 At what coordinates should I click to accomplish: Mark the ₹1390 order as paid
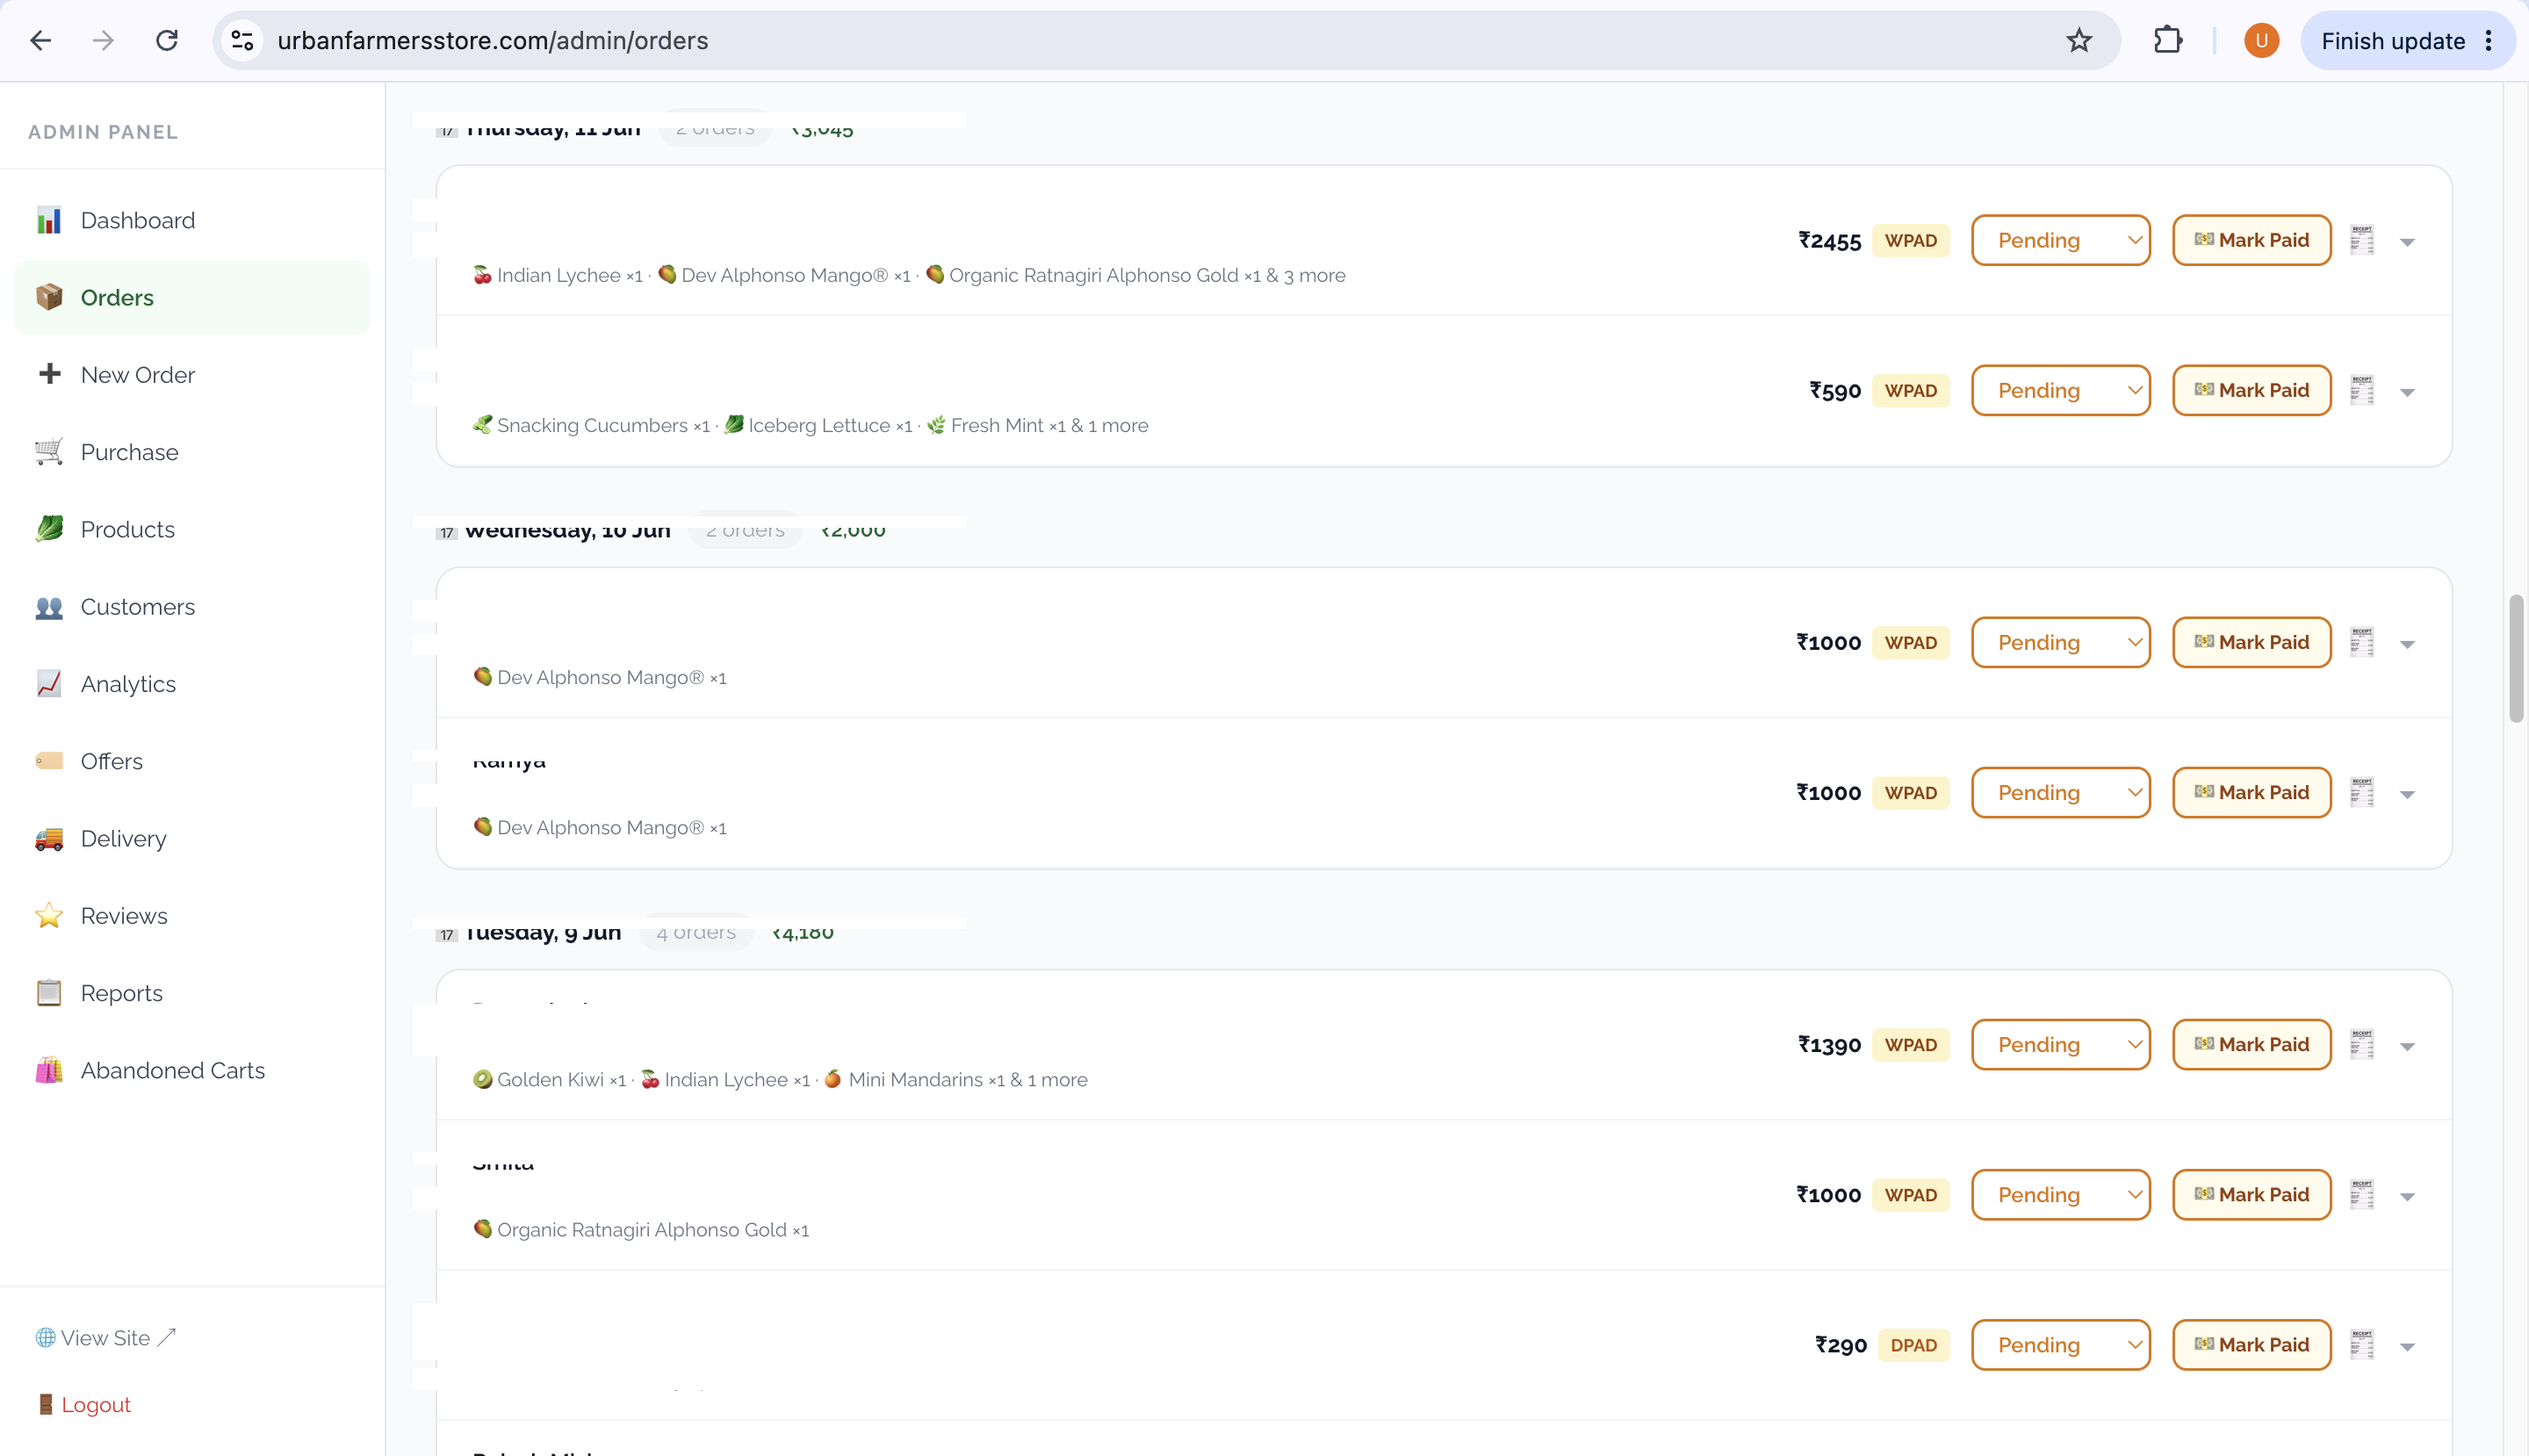pyautogui.click(x=2252, y=1044)
